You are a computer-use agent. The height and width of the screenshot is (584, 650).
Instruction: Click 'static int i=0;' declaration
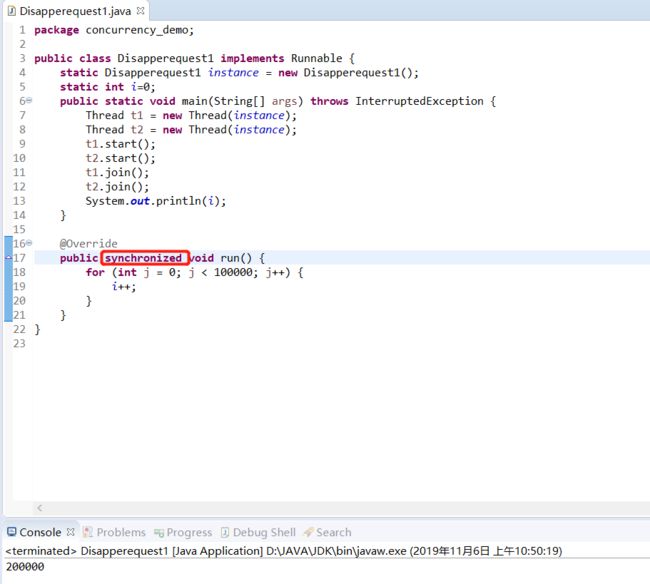pyautogui.click(x=107, y=87)
